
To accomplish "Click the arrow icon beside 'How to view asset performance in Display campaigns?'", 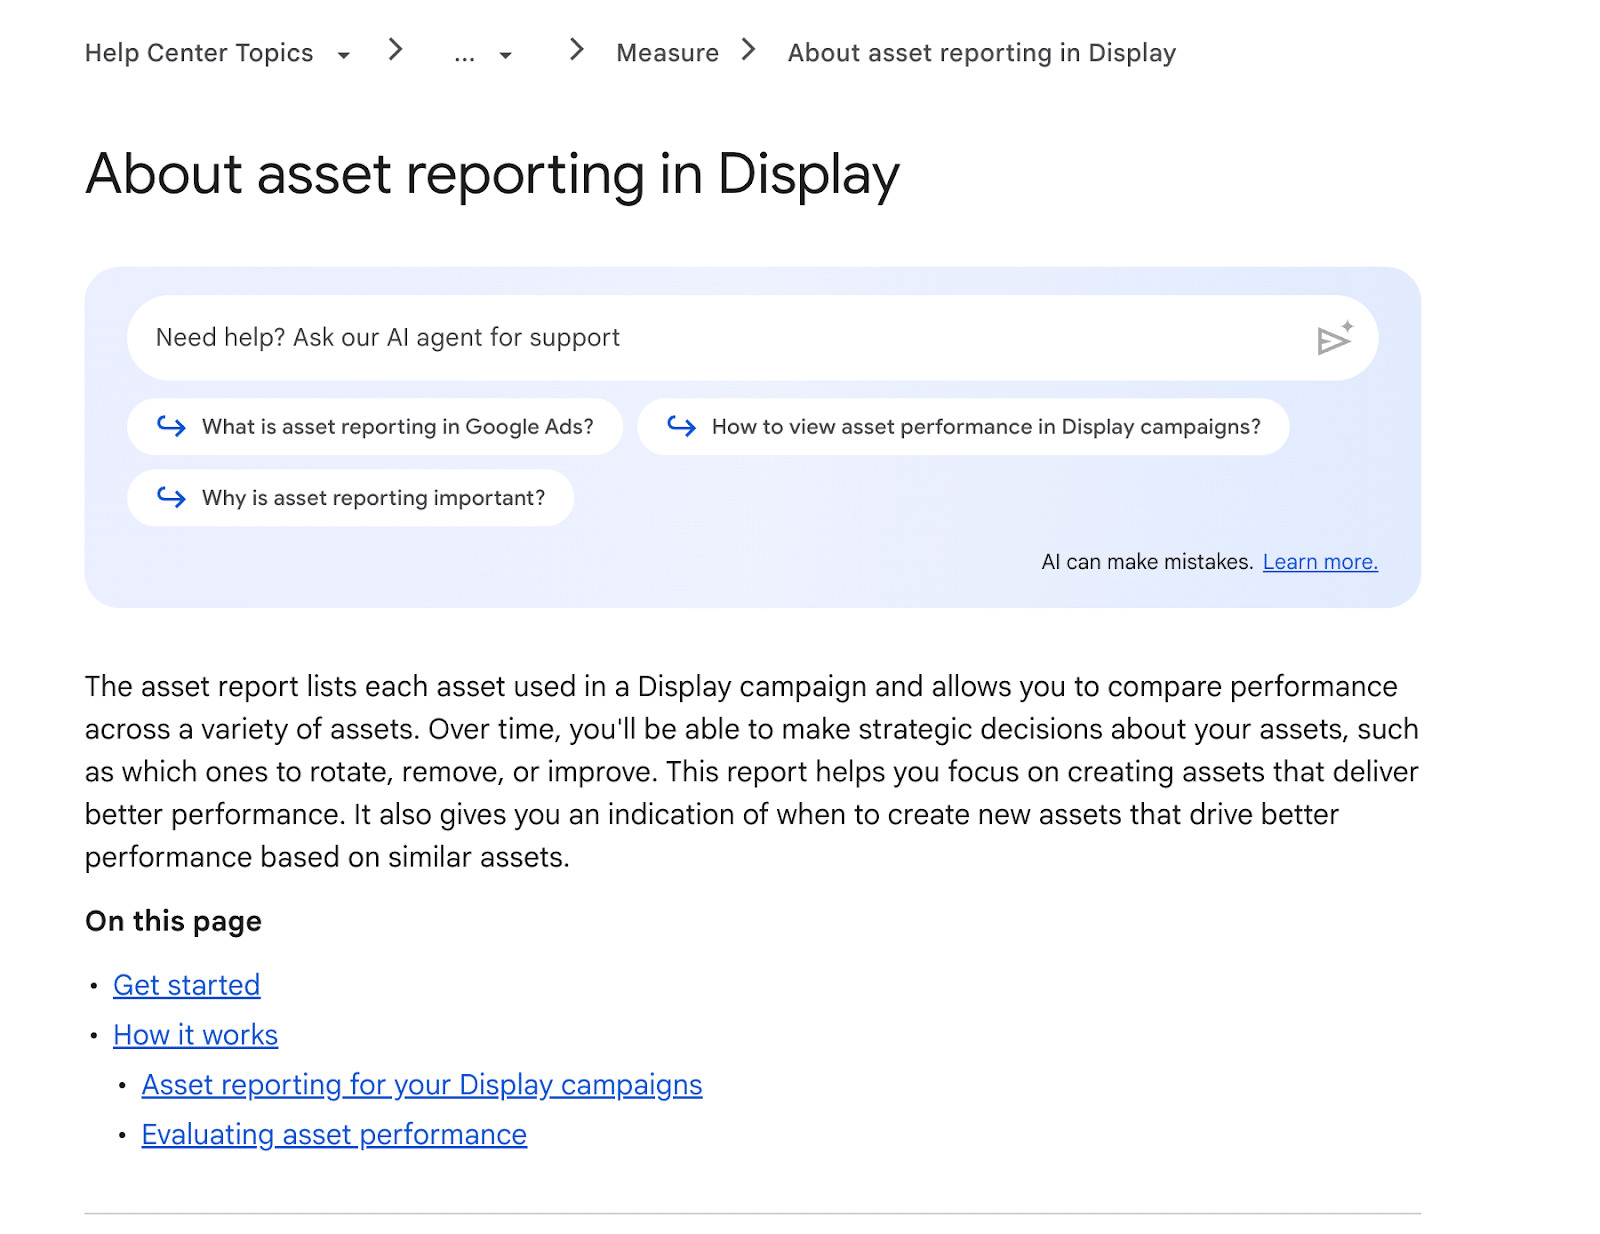I will pyautogui.click(x=683, y=427).
